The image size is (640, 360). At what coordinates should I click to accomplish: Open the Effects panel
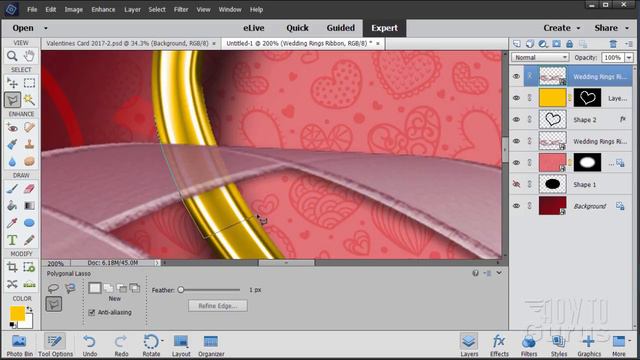pyautogui.click(x=499, y=345)
